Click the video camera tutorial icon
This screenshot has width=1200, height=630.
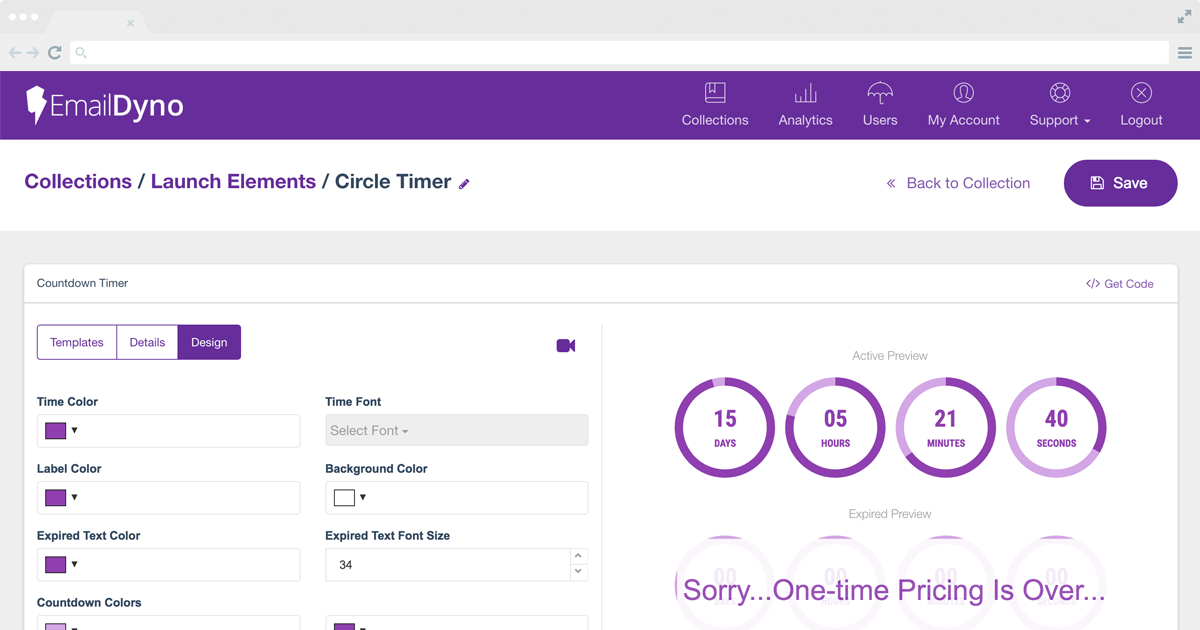pos(566,346)
